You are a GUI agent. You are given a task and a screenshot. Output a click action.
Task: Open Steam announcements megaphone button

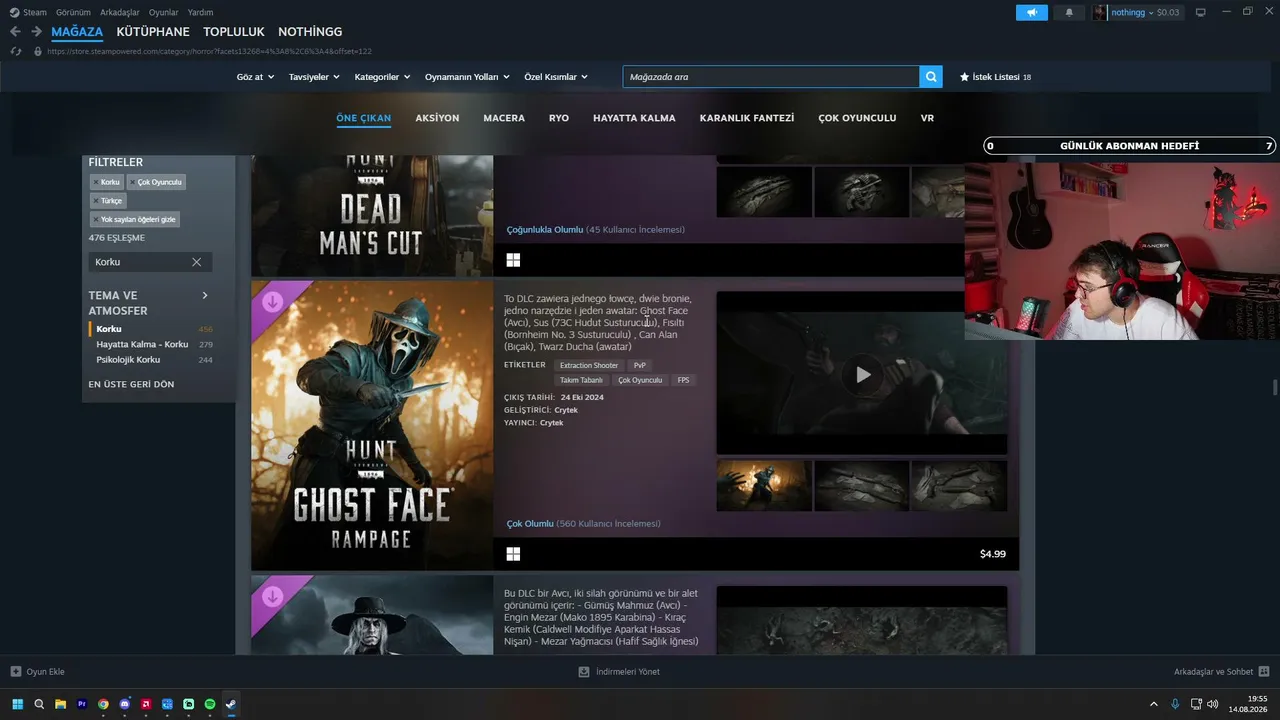(1031, 12)
